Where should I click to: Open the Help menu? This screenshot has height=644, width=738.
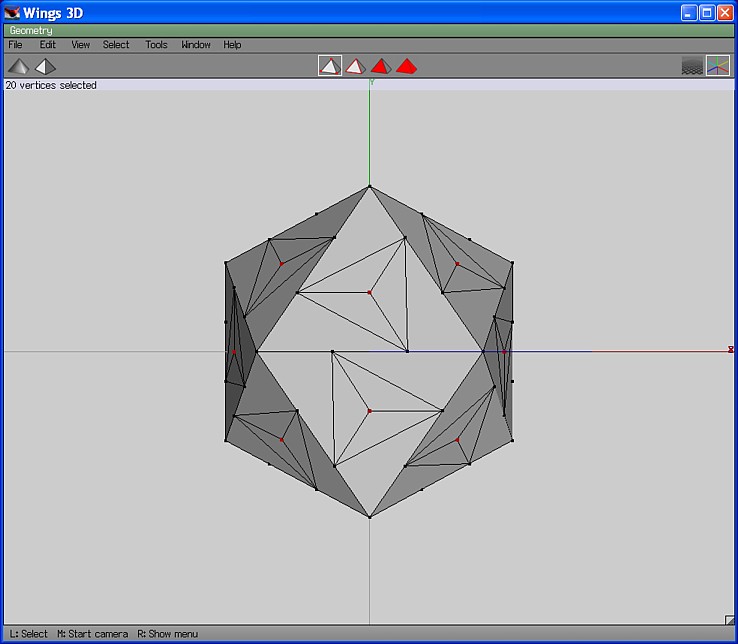tap(232, 45)
